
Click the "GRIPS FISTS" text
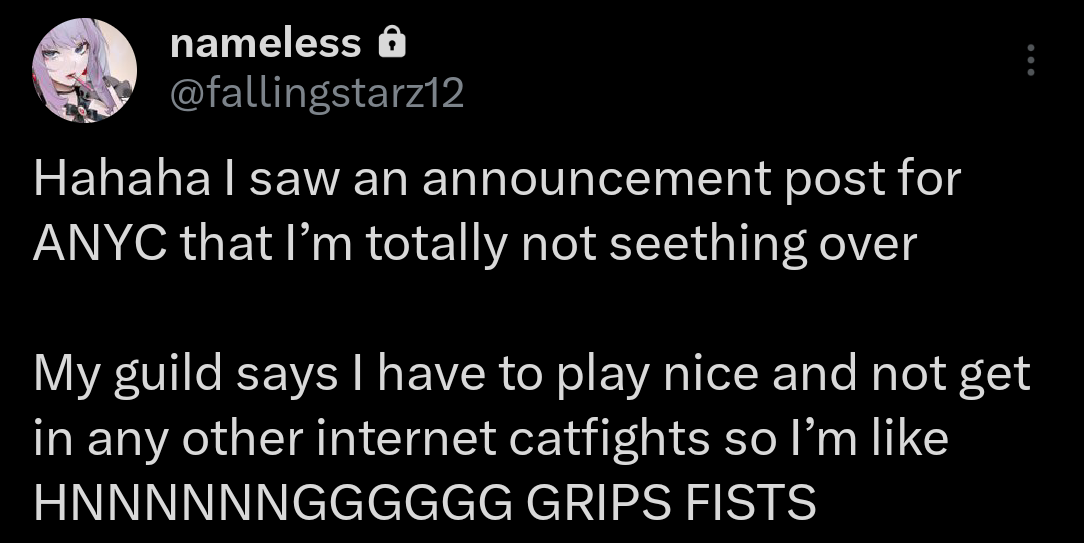tap(670, 503)
